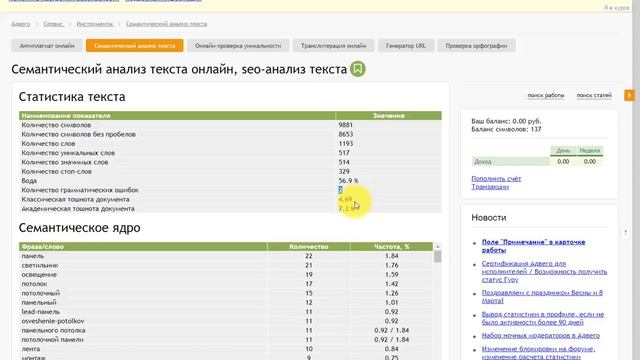This screenshot has width=640, height=360.
Task: Click the word панель in semantic core
Action: (x=33, y=256)
